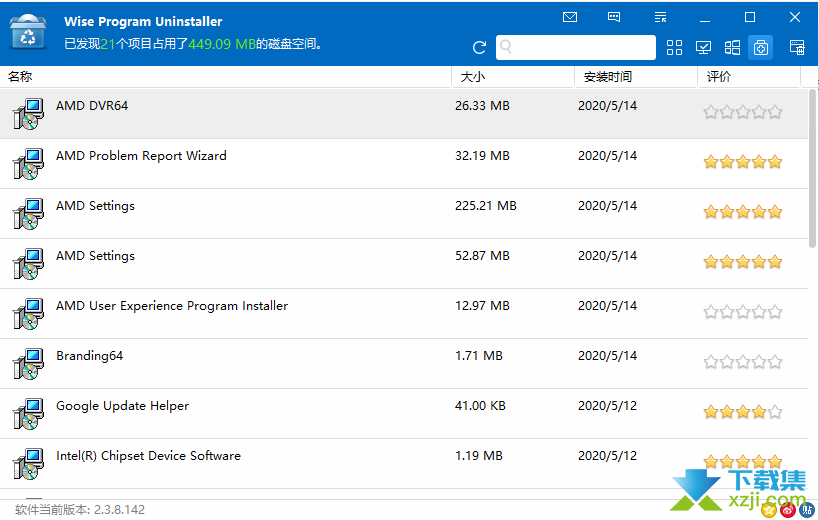Click the 12.97 MB size value

click(x=482, y=306)
